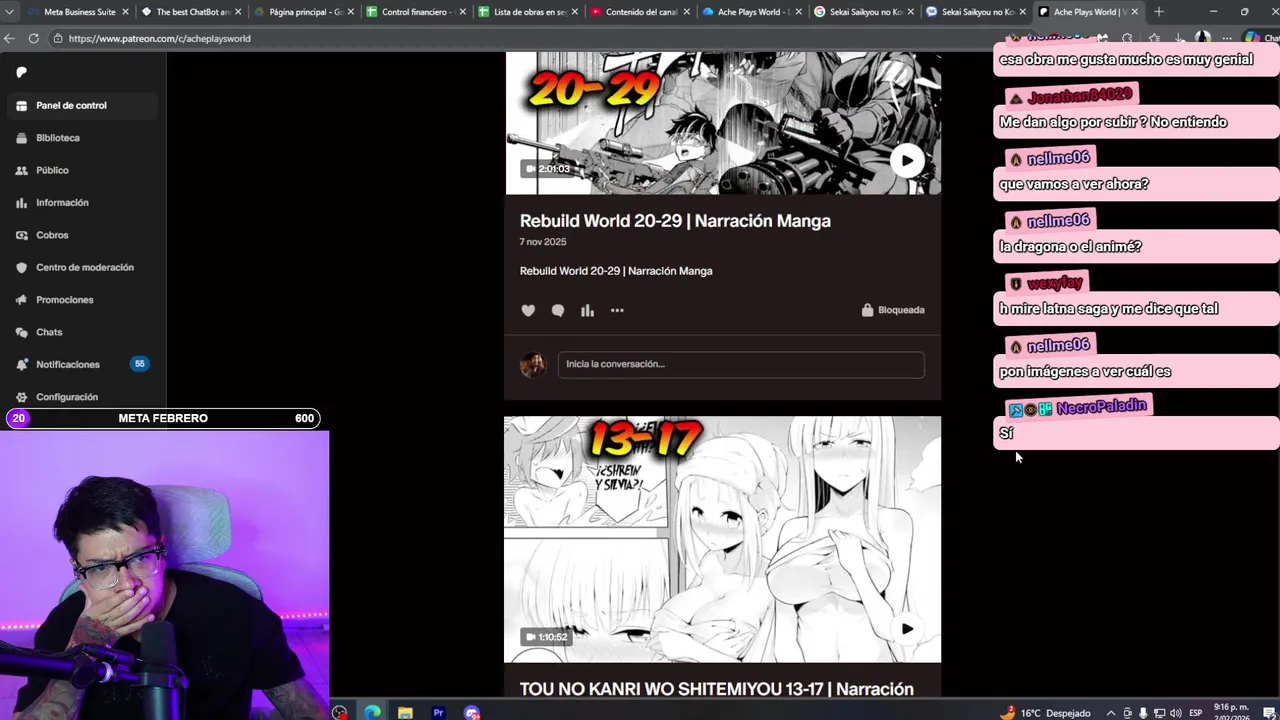Open a new browser tab

tap(1159, 12)
